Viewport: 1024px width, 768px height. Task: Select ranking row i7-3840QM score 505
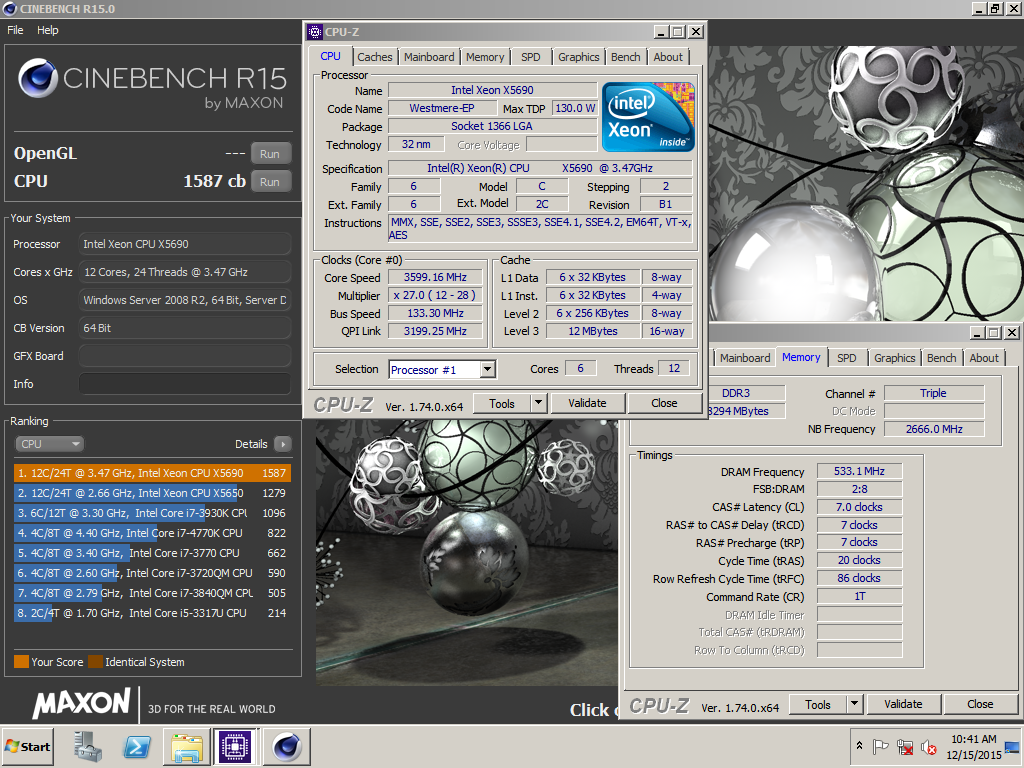point(152,593)
